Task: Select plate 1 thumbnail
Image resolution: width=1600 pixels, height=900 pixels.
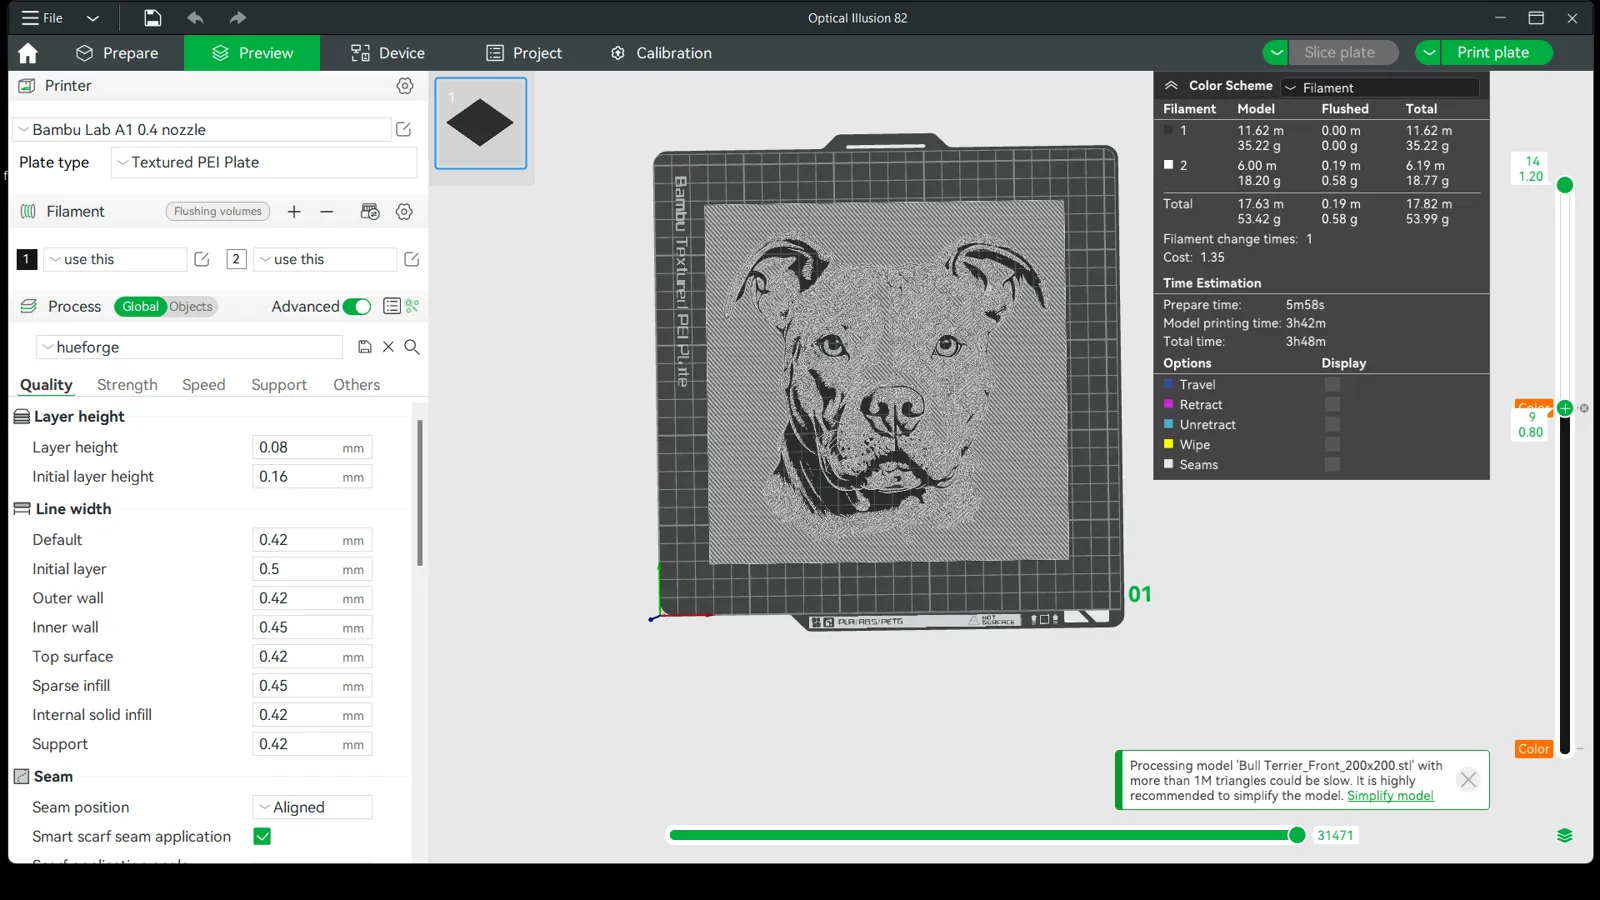Action: pyautogui.click(x=481, y=123)
